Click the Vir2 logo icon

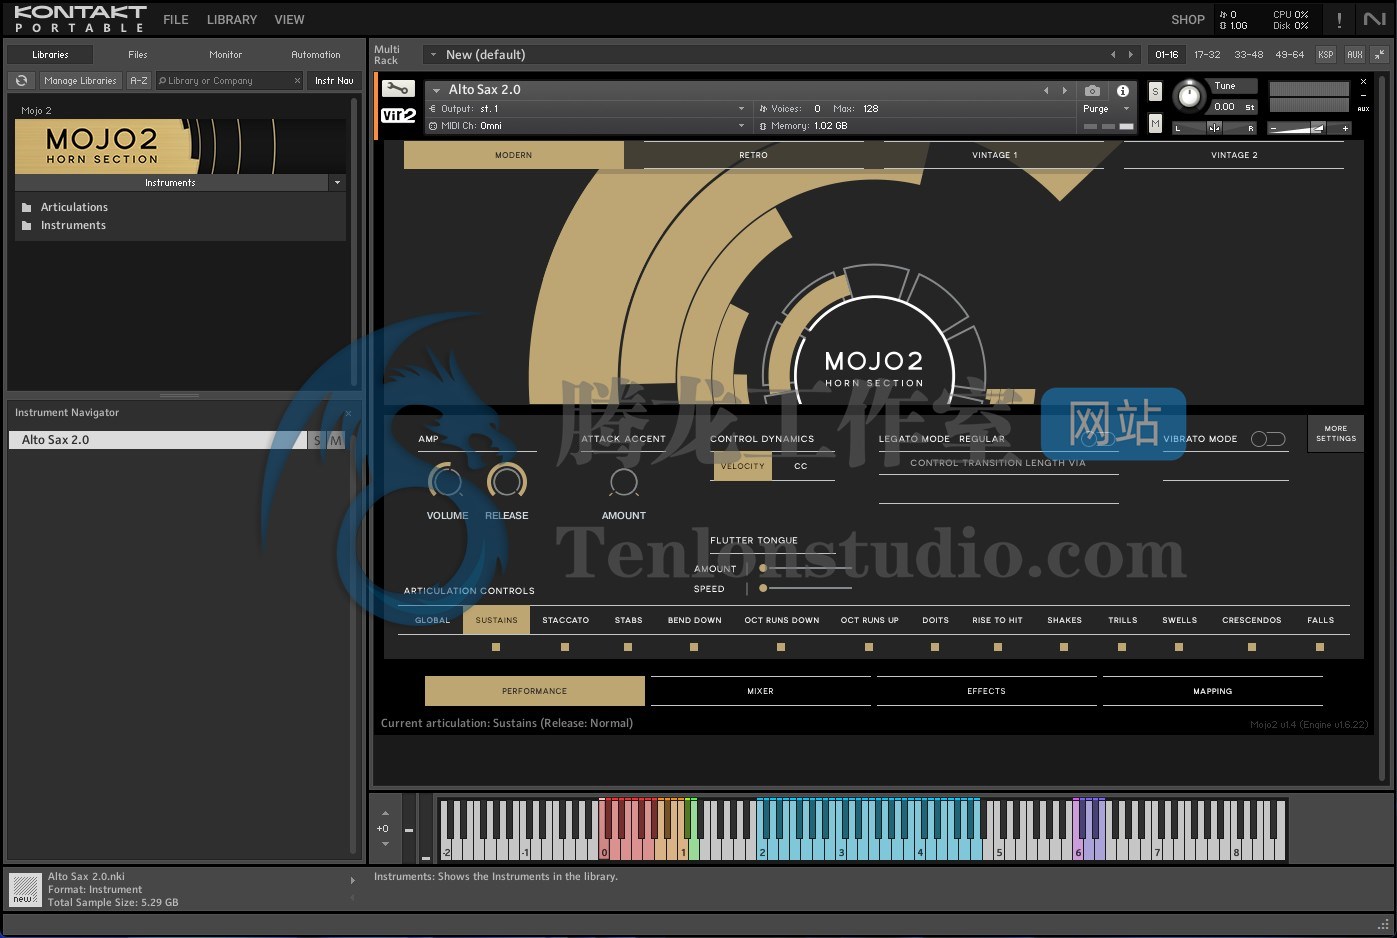click(398, 115)
